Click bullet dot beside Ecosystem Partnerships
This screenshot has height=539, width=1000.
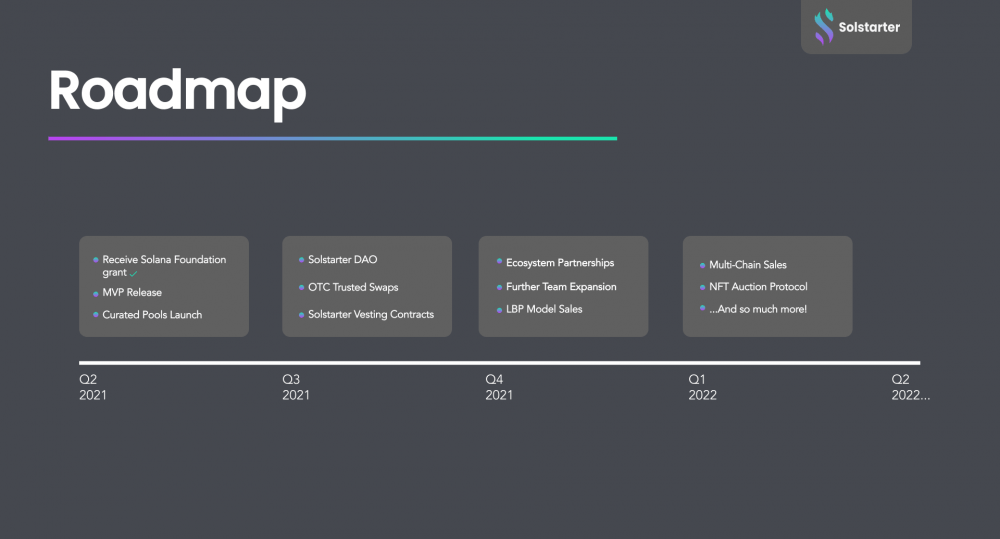499,262
